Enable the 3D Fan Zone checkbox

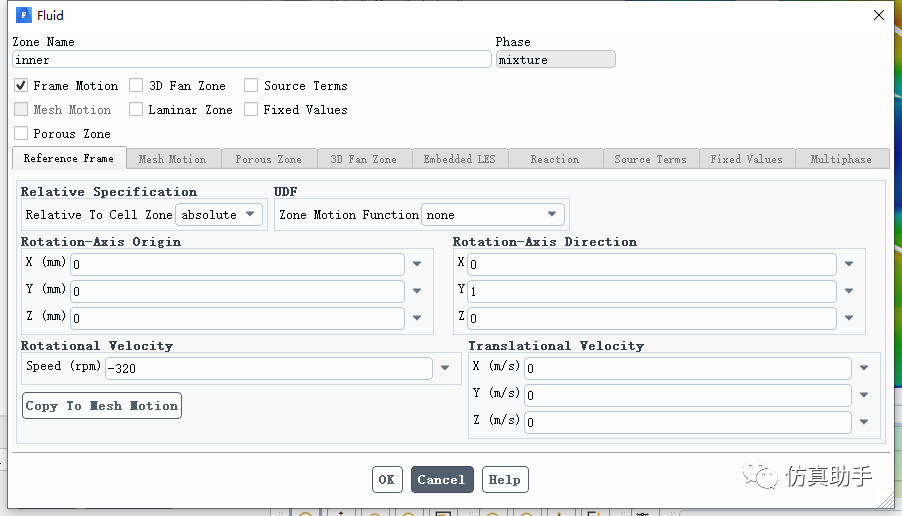(136, 86)
